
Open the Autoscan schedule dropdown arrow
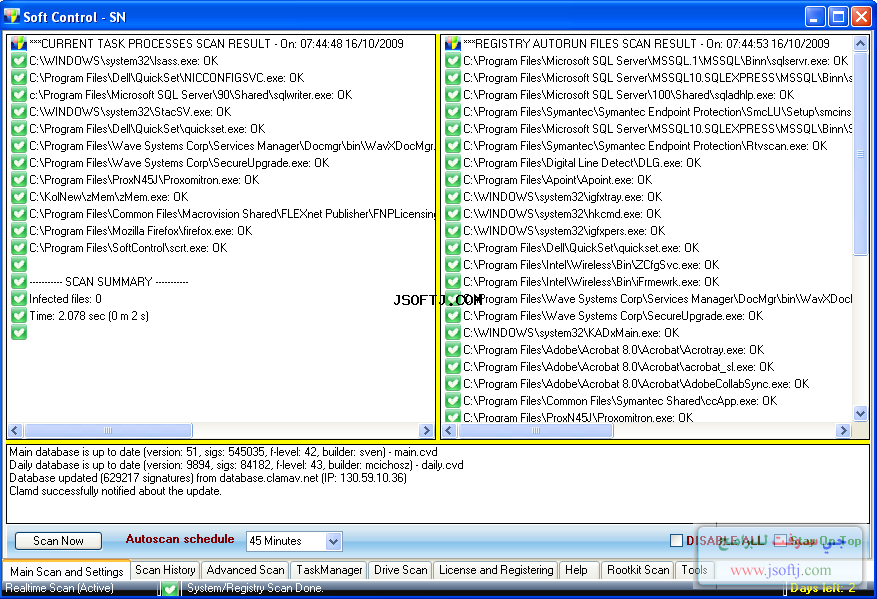tap(333, 541)
